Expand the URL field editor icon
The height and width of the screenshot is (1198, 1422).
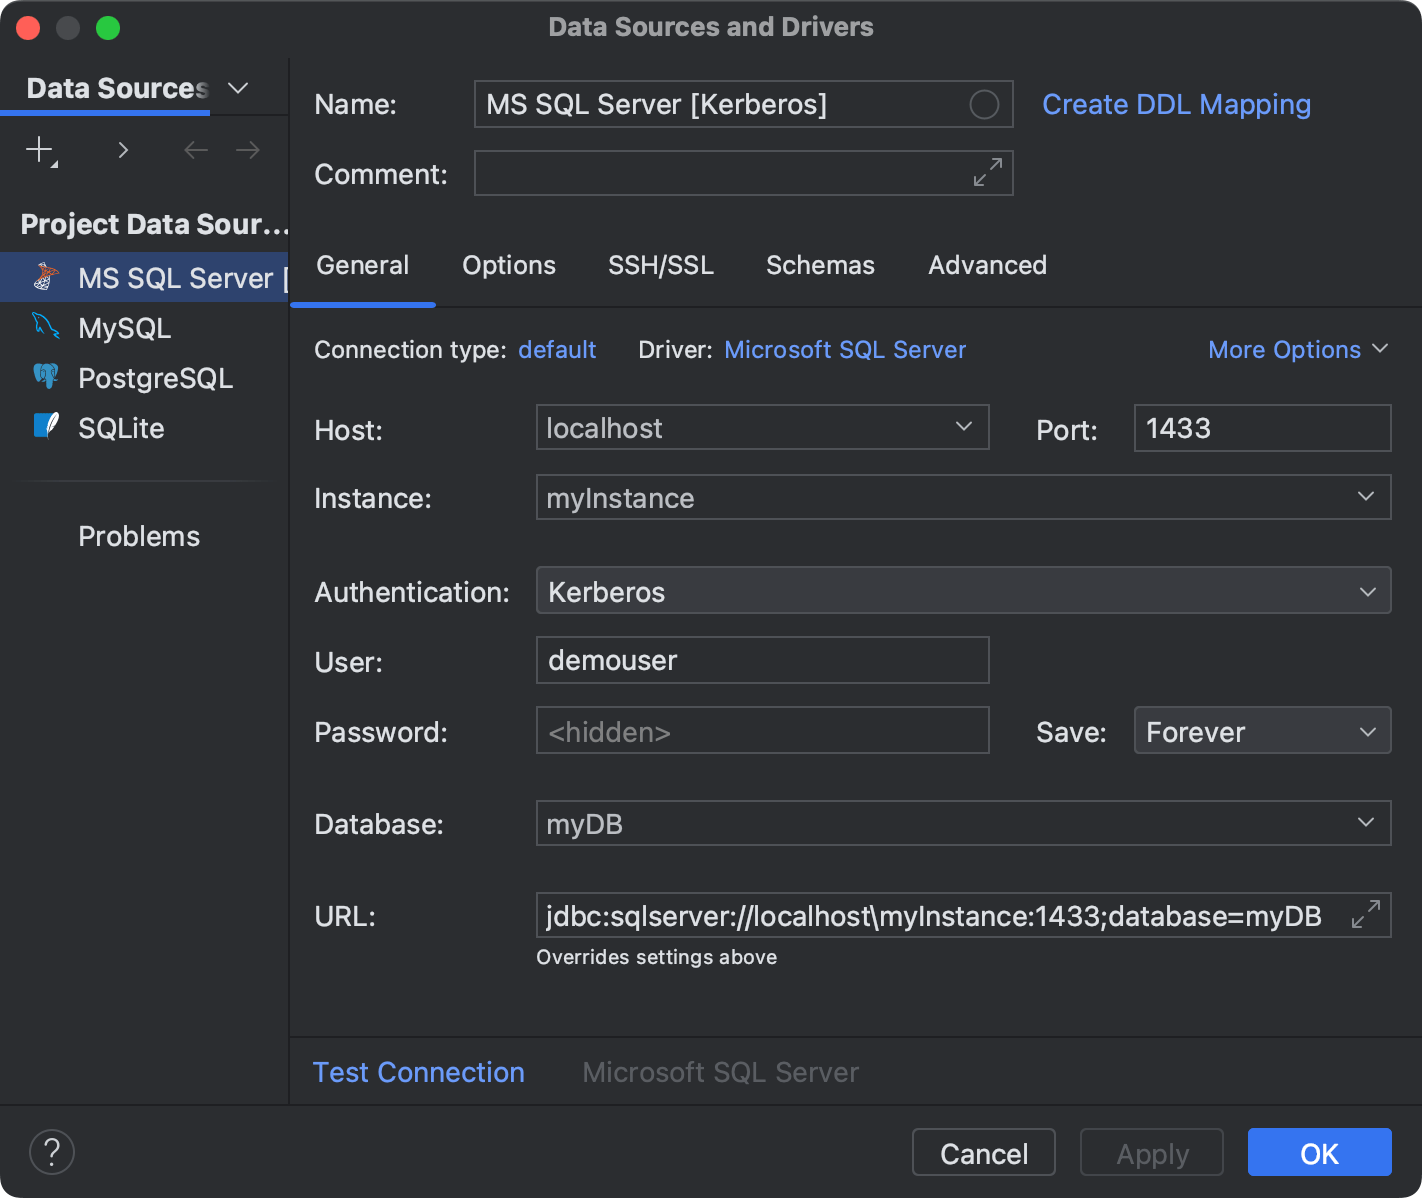[1367, 913]
